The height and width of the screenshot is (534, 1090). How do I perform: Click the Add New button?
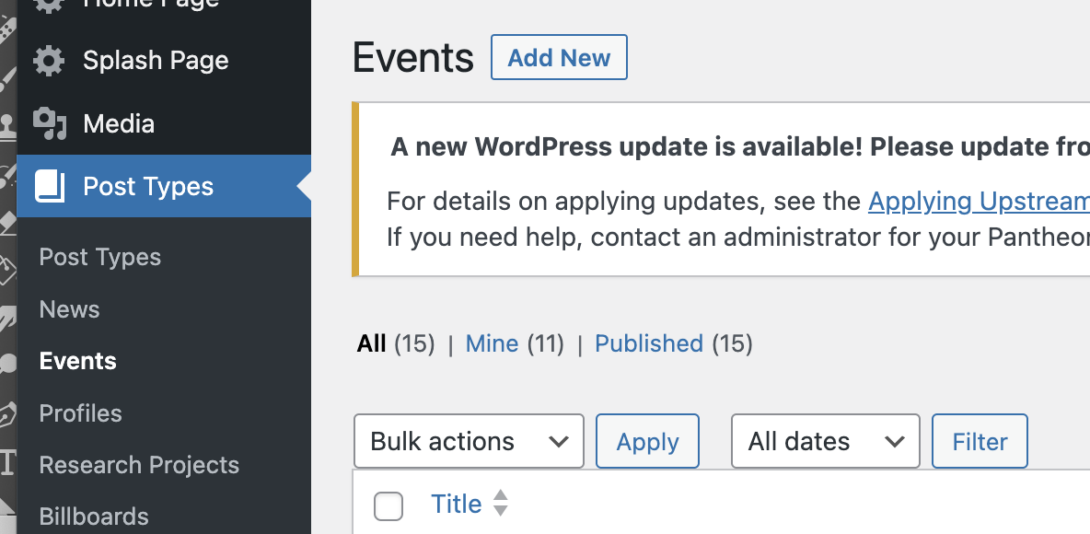coord(559,57)
